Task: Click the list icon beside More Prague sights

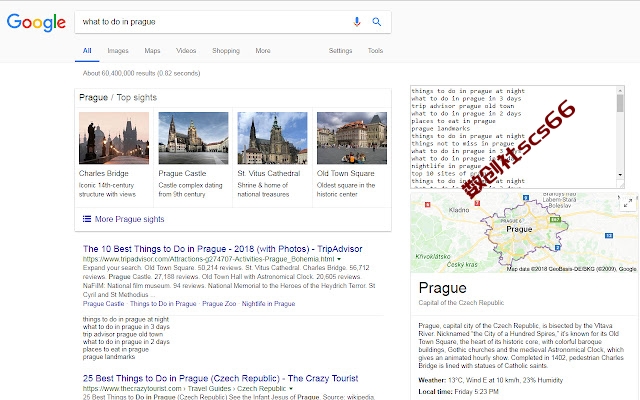Action: [x=87, y=219]
